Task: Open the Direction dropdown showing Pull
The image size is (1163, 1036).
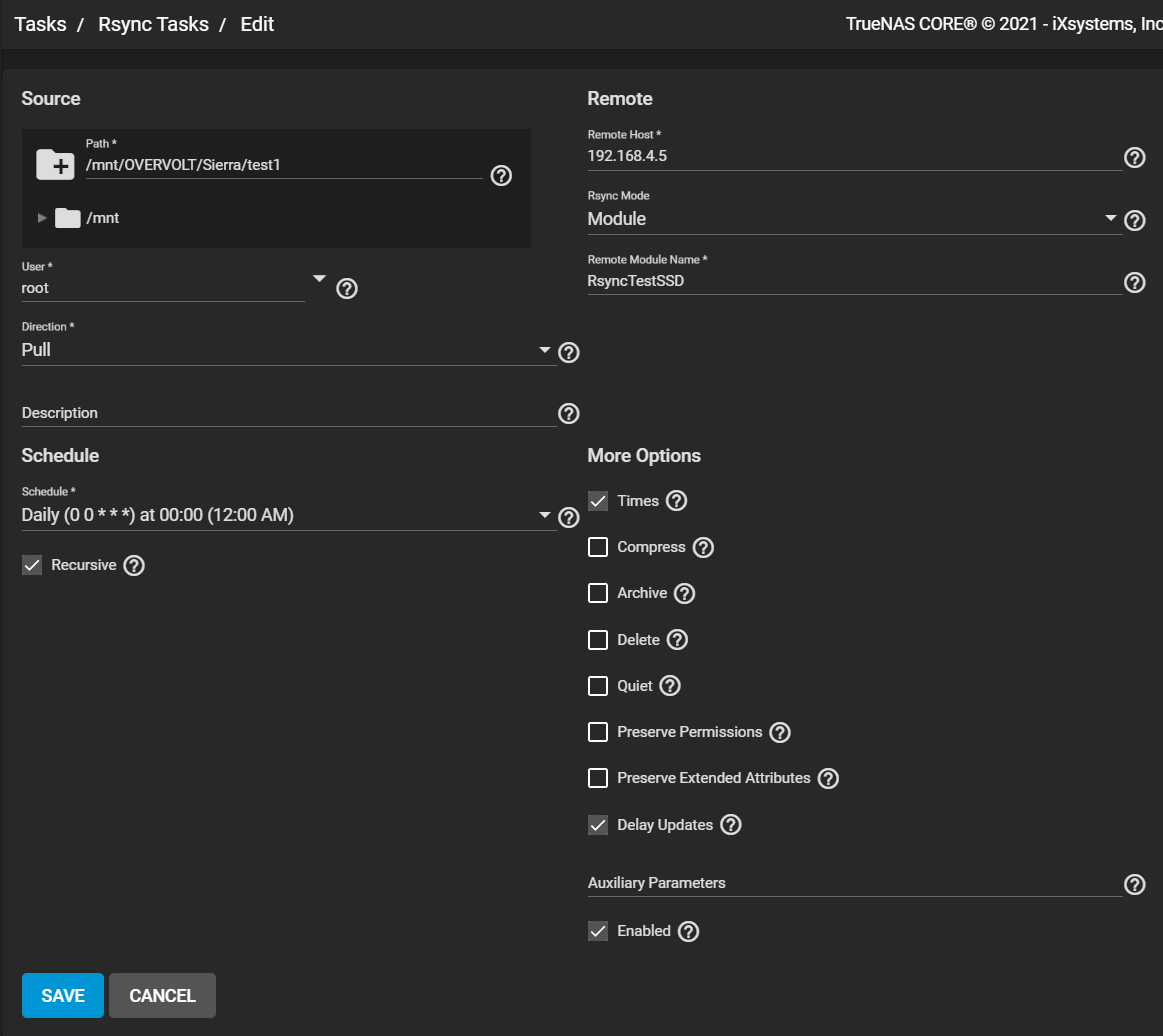Action: (288, 351)
